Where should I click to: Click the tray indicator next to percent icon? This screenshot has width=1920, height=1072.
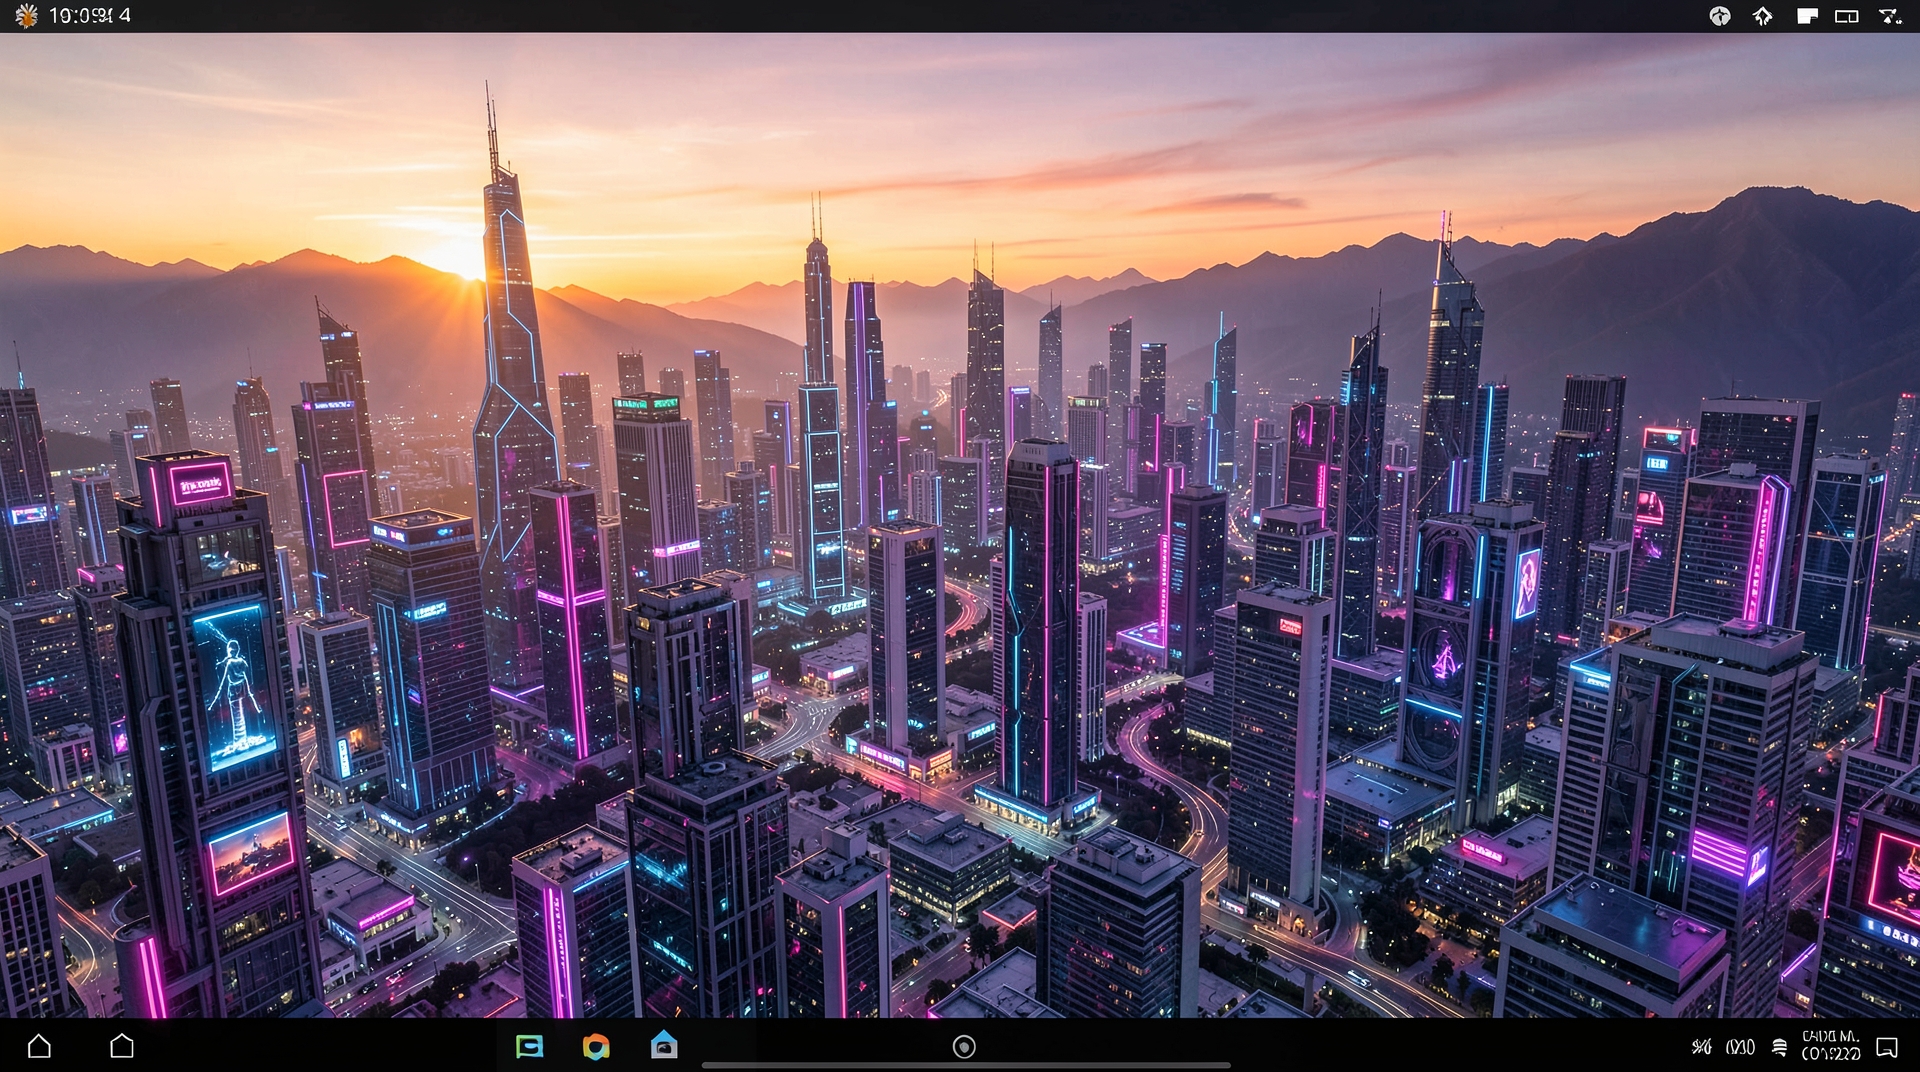(1740, 1047)
